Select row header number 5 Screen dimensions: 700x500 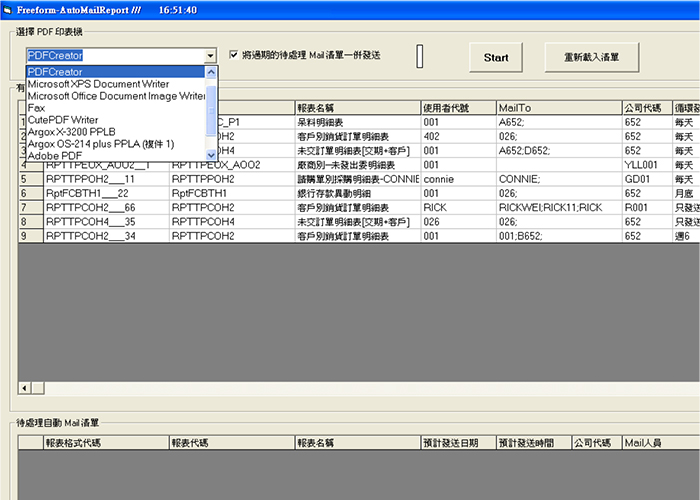click(x=31, y=179)
